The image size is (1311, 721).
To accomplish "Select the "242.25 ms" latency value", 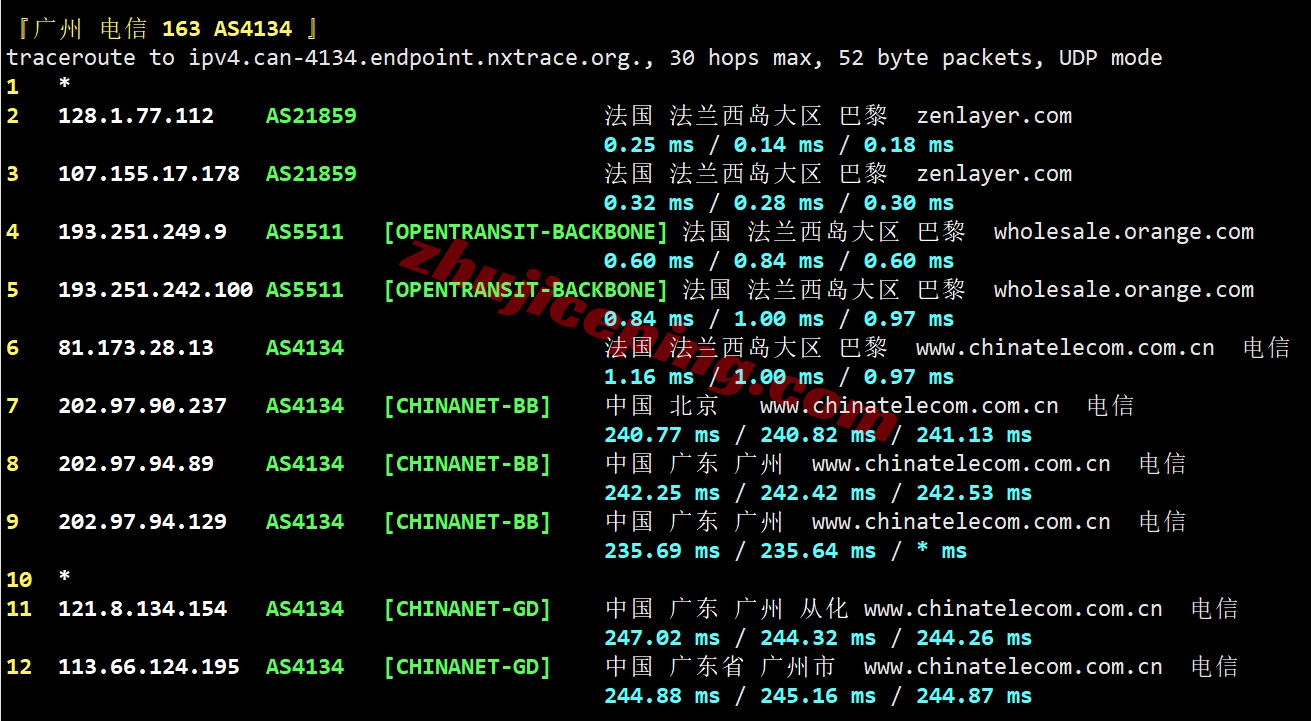I will pos(662,493).
